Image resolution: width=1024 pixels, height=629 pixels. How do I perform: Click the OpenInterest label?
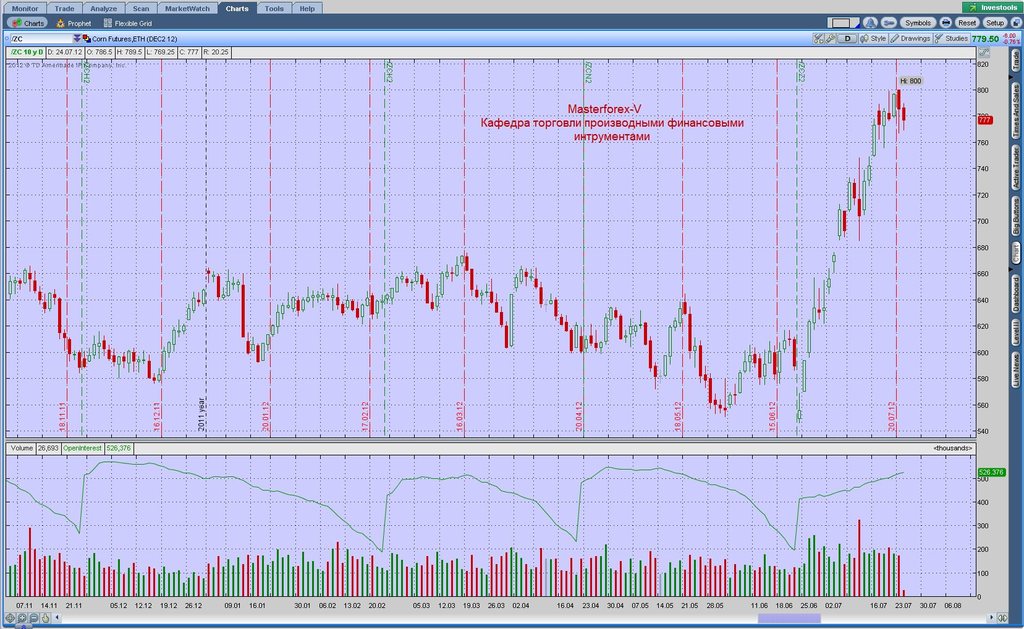point(82,448)
